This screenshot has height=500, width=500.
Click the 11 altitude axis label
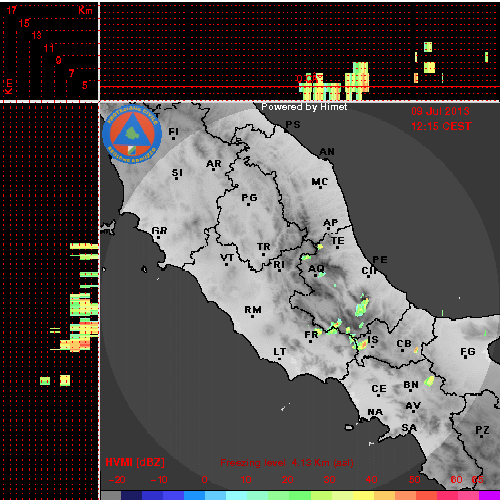49,48
